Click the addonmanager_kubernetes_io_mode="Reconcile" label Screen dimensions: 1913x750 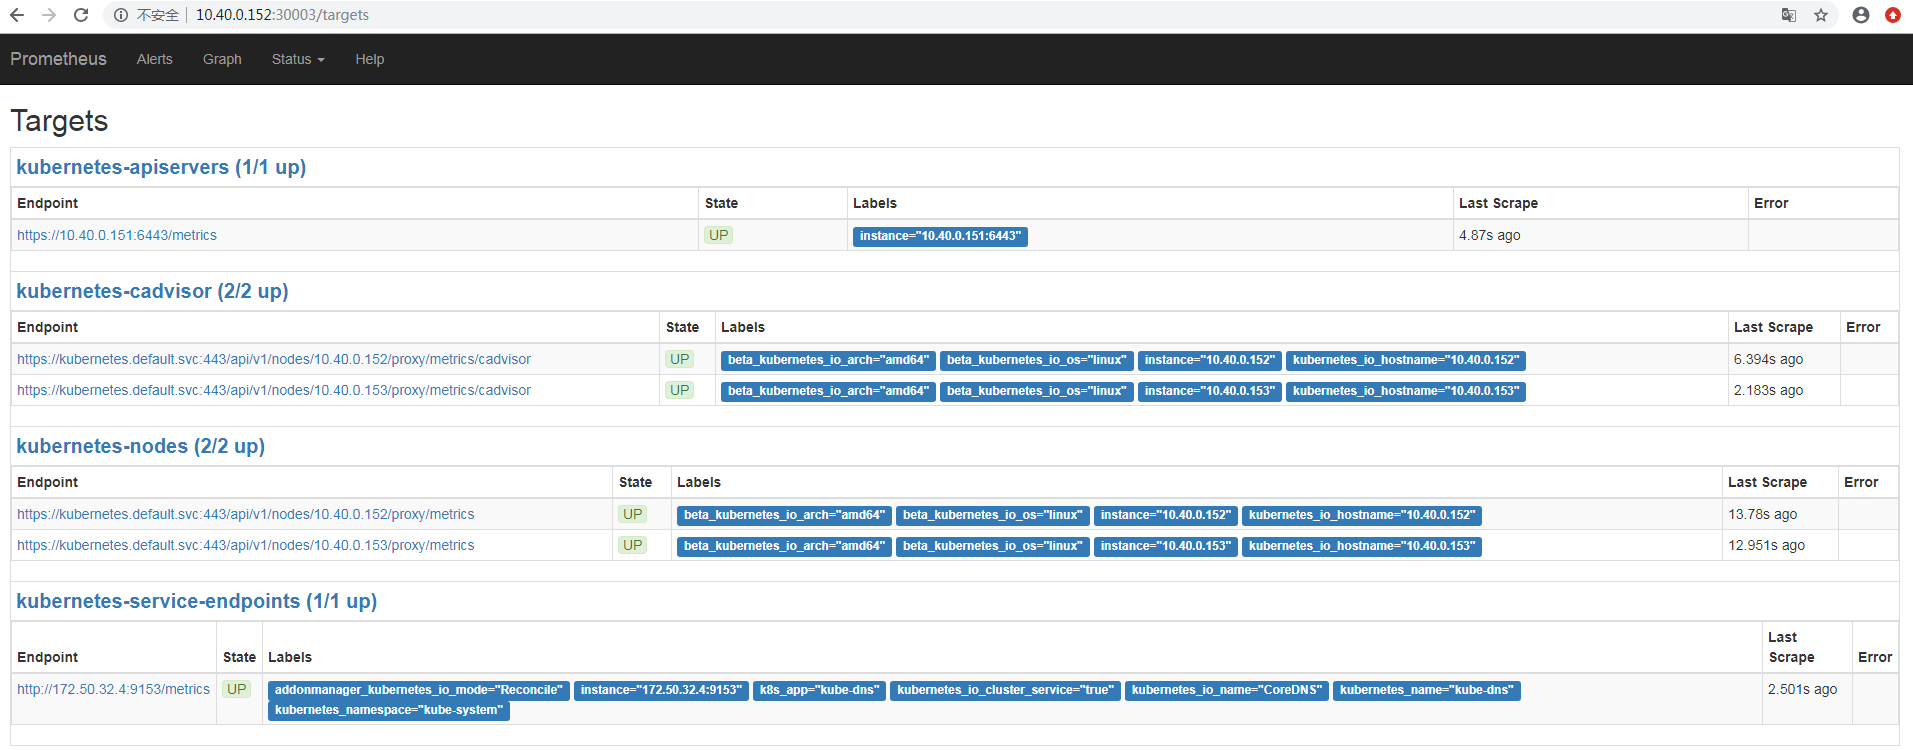click(x=419, y=690)
